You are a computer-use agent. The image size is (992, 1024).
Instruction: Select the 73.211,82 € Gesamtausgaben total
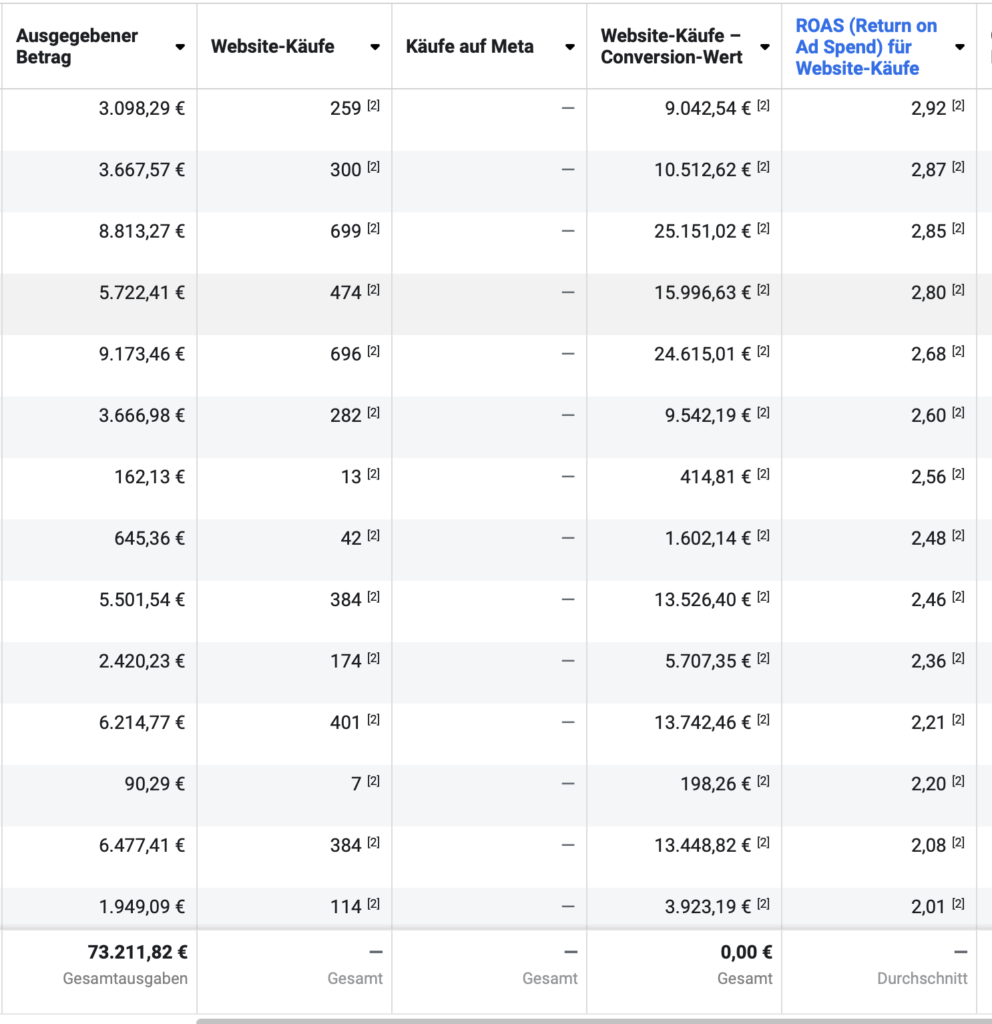[x=137, y=952]
